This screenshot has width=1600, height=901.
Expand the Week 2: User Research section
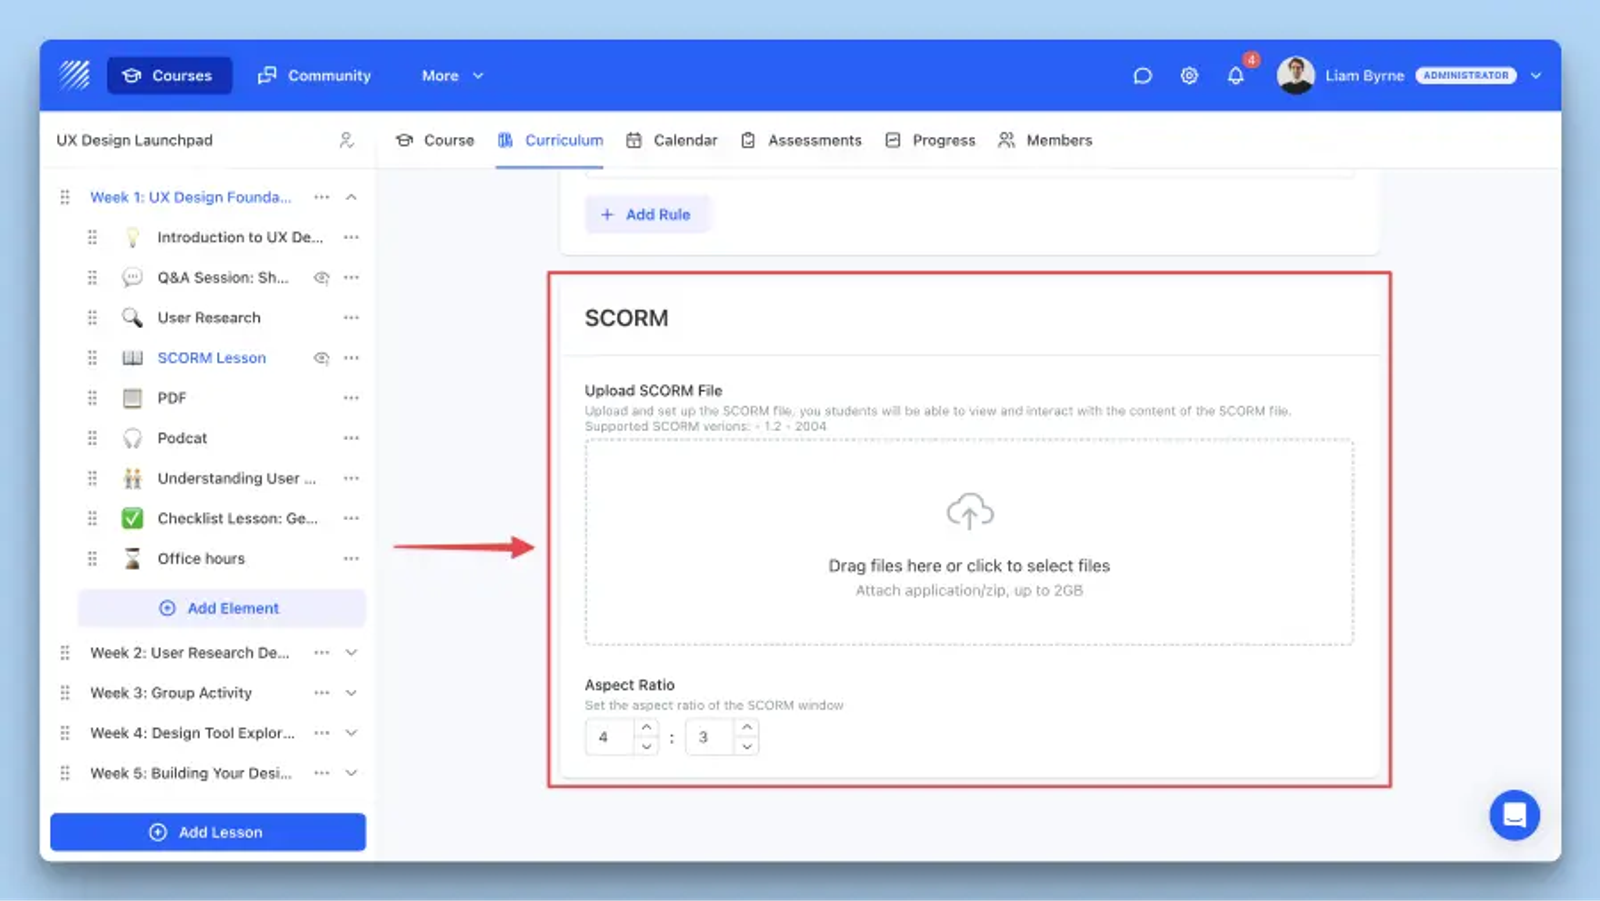pos(351,652)
